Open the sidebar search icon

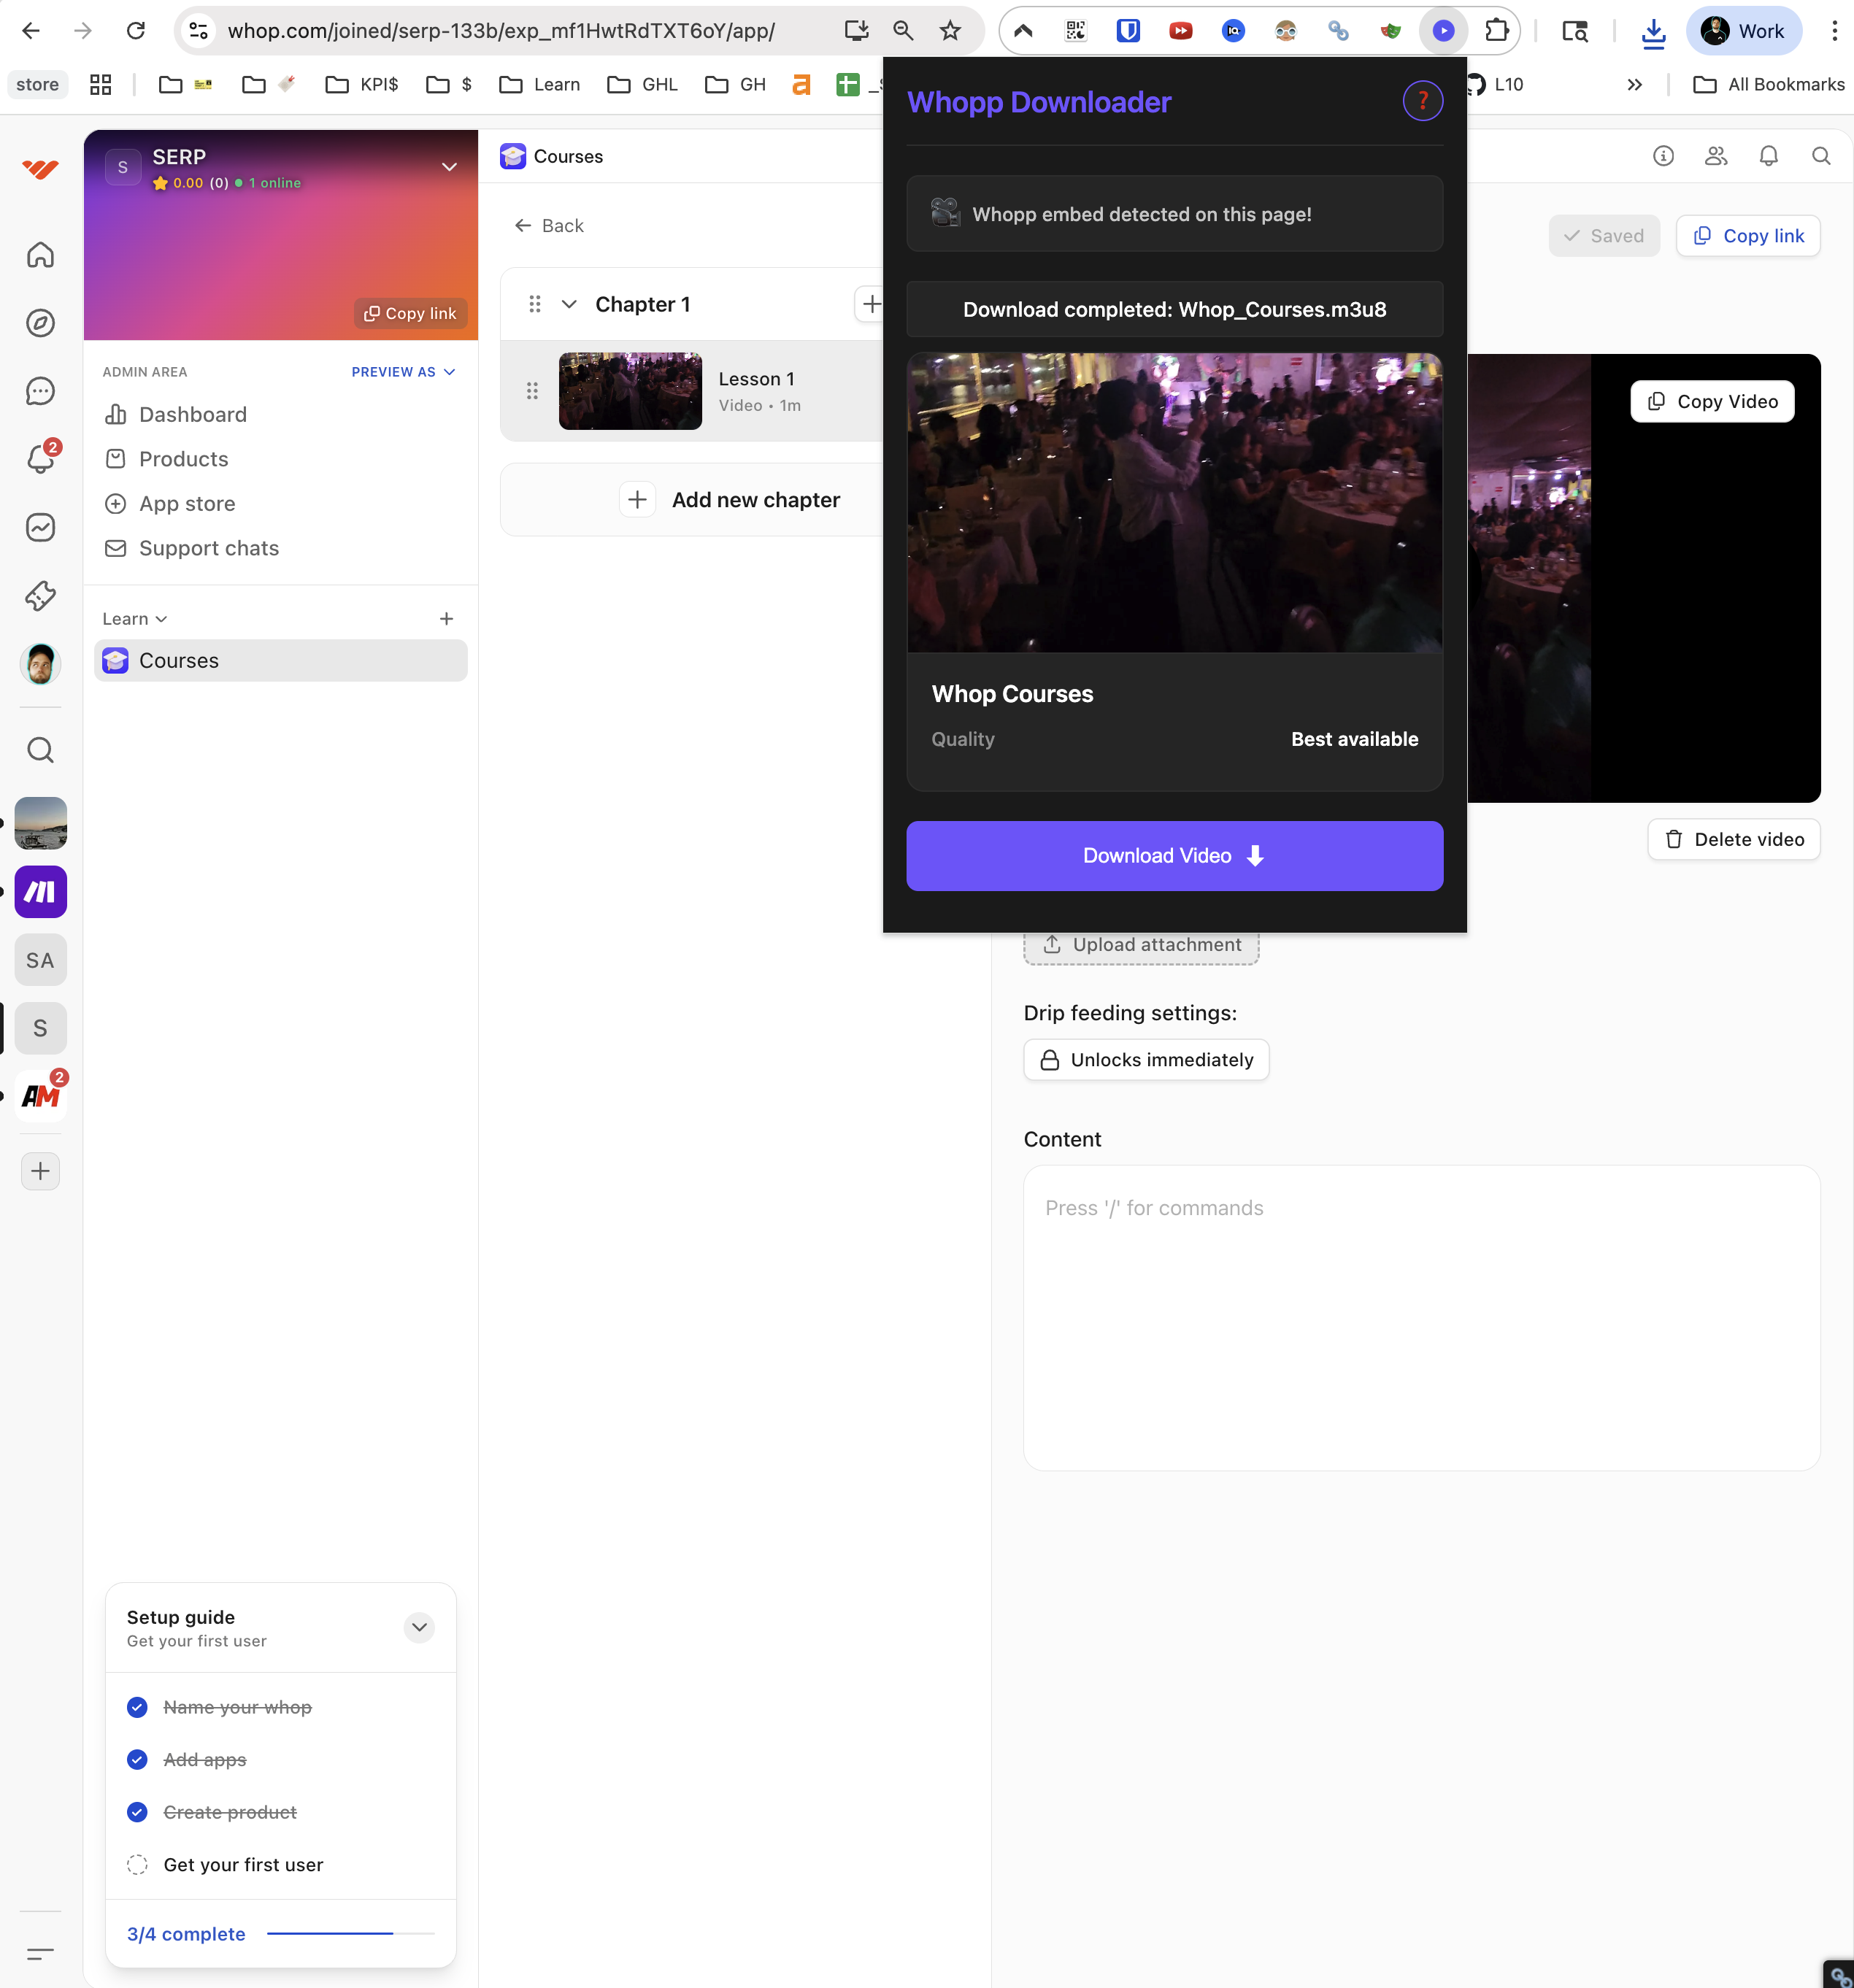tap(40, 750)
